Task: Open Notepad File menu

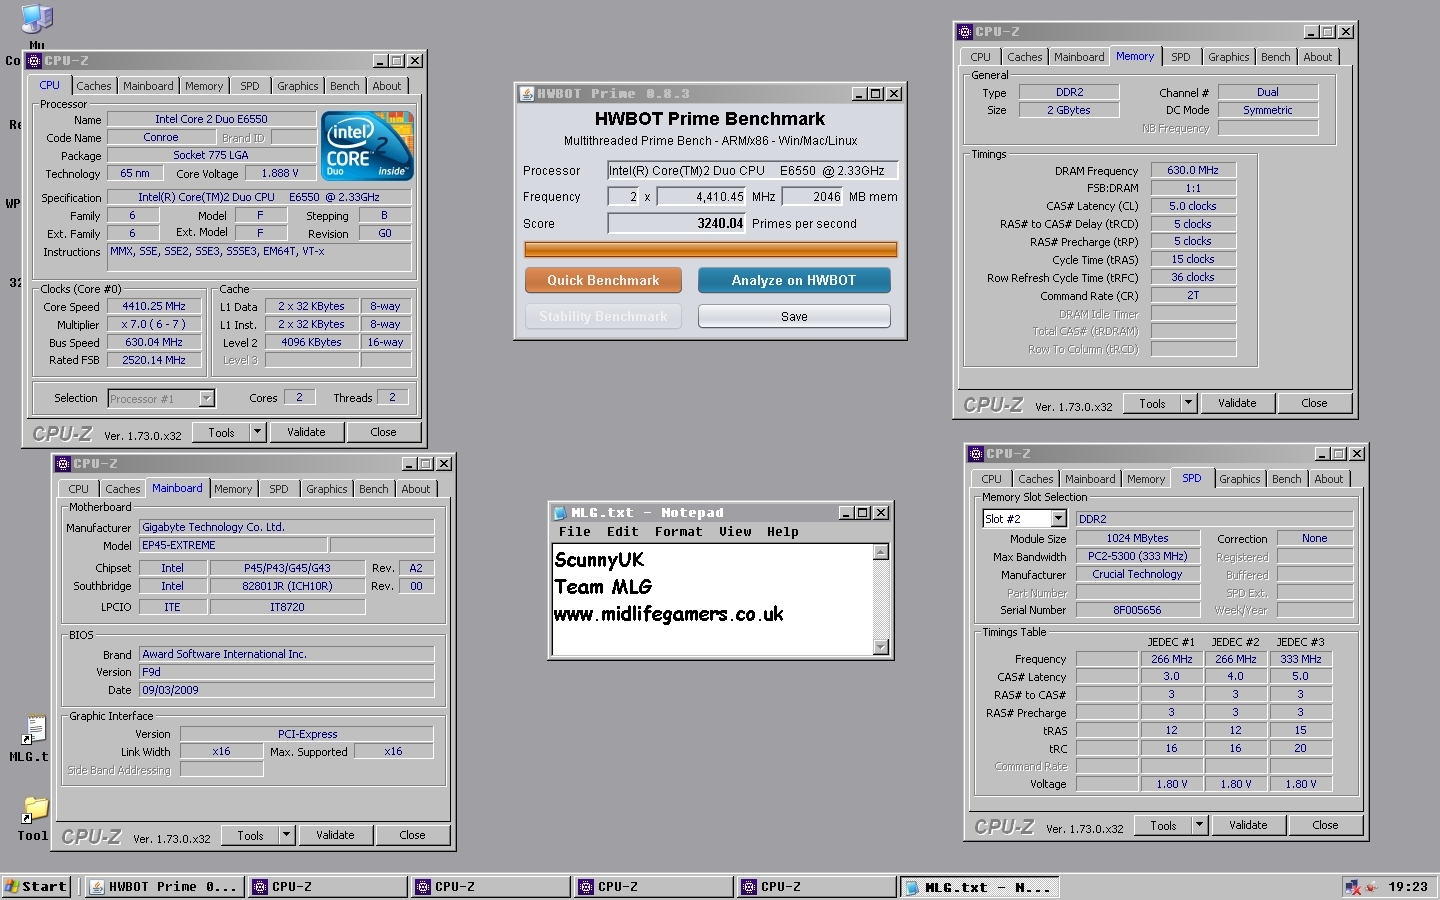Action: coord(574,532)
